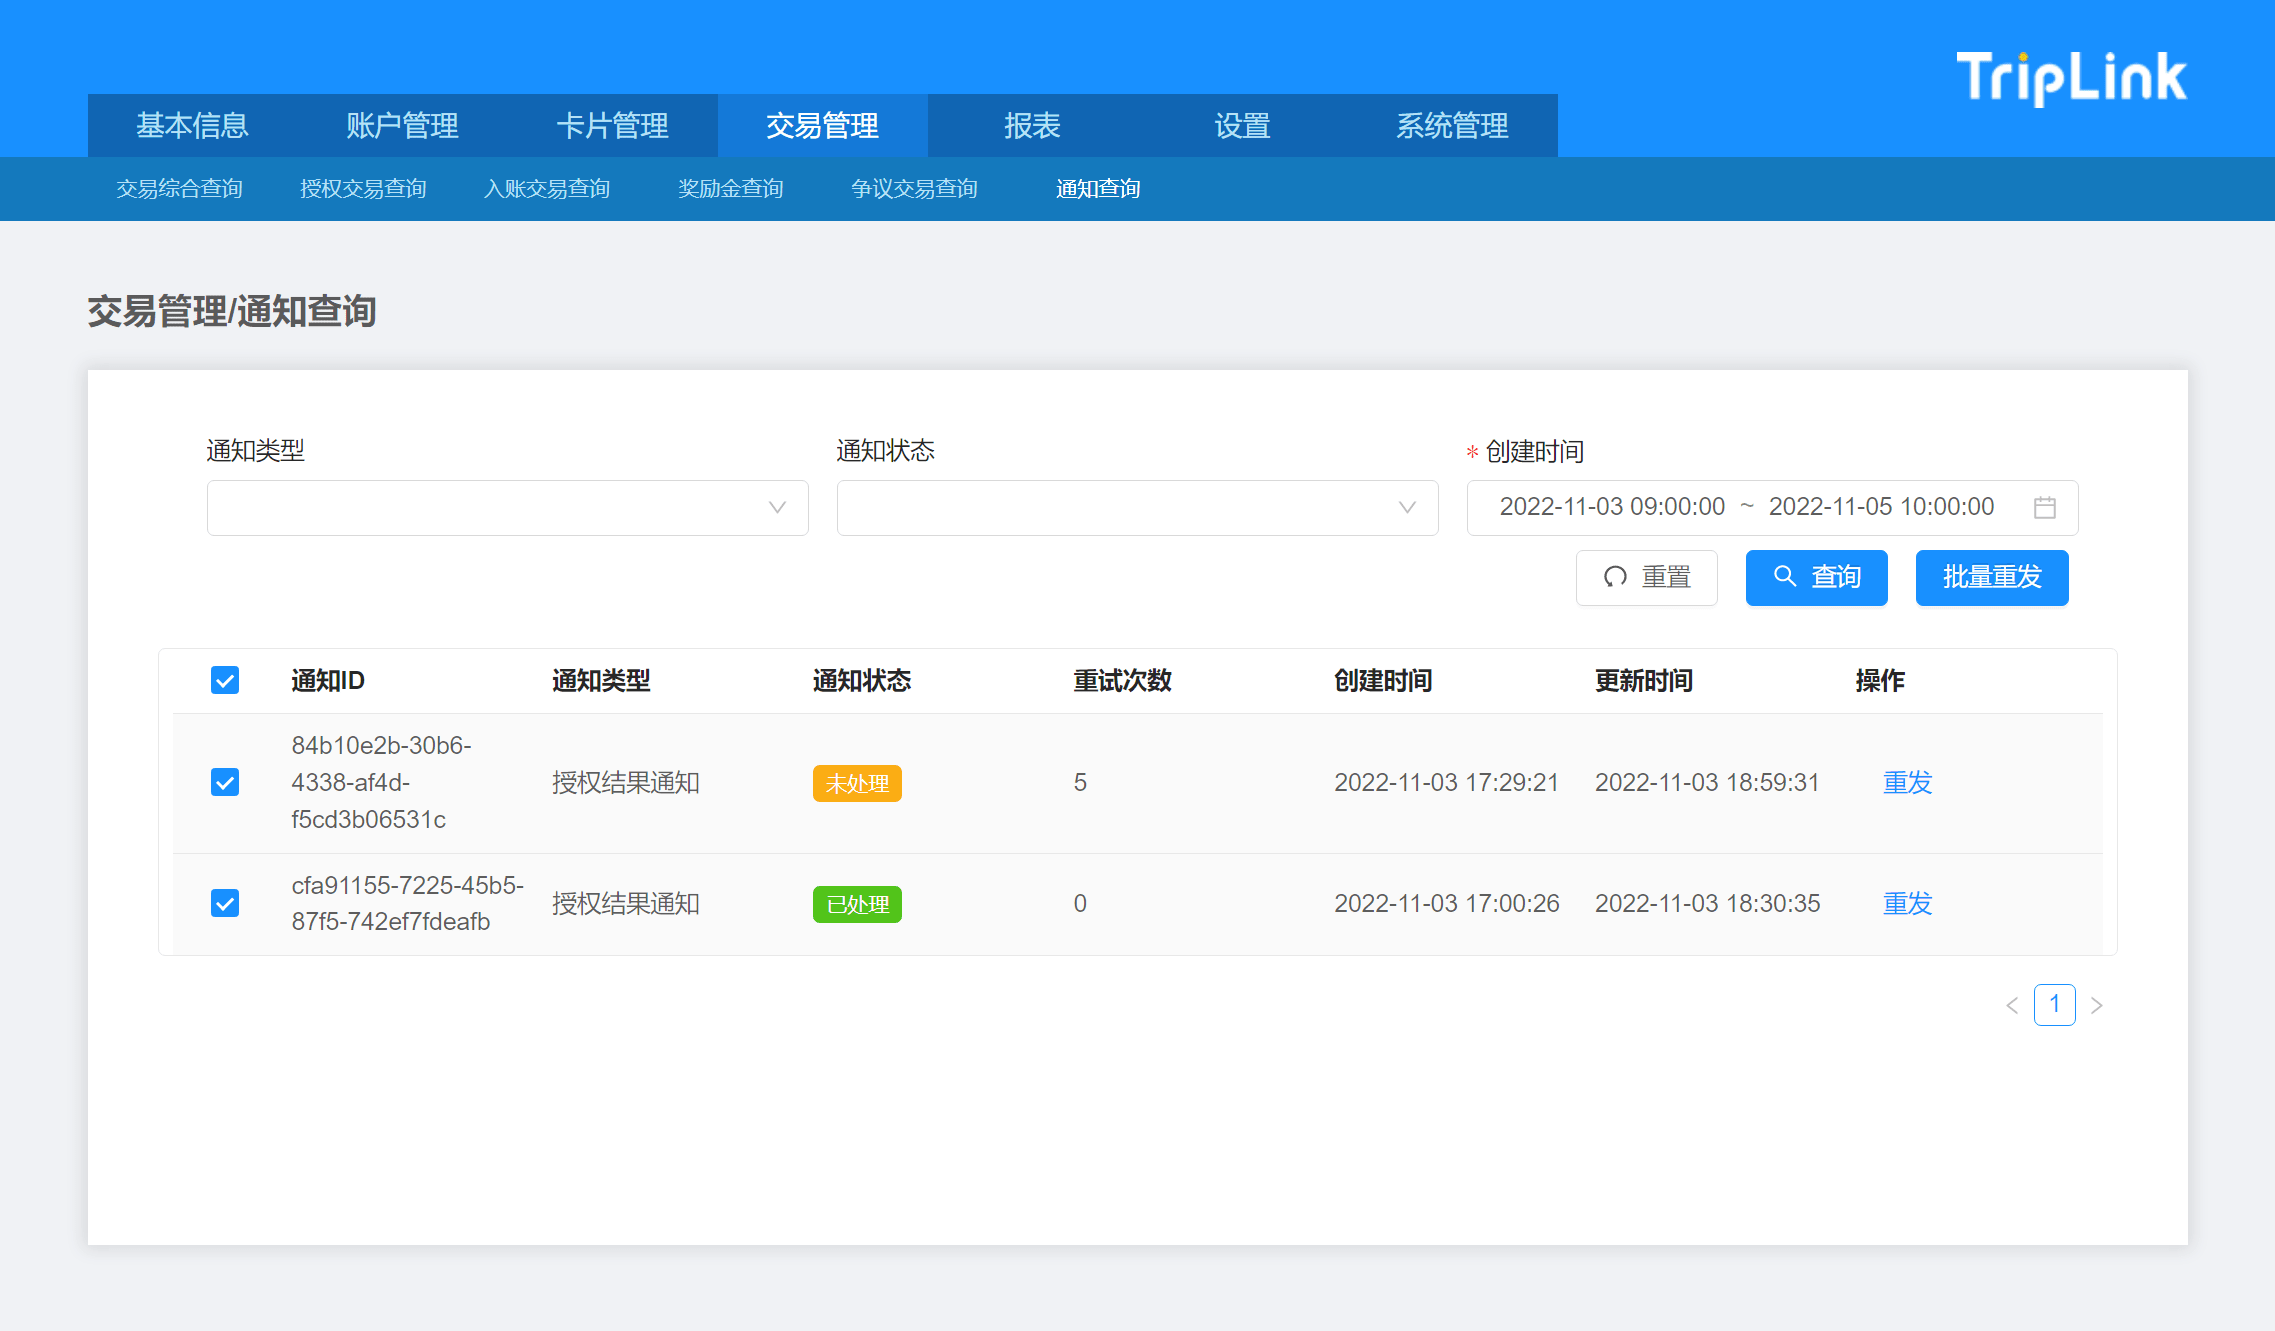Image resolution: width=2275 pixels, height=1331 pixels.
Task: Uncheck the row starting with cfa91155
Action: tap(225, 904)
